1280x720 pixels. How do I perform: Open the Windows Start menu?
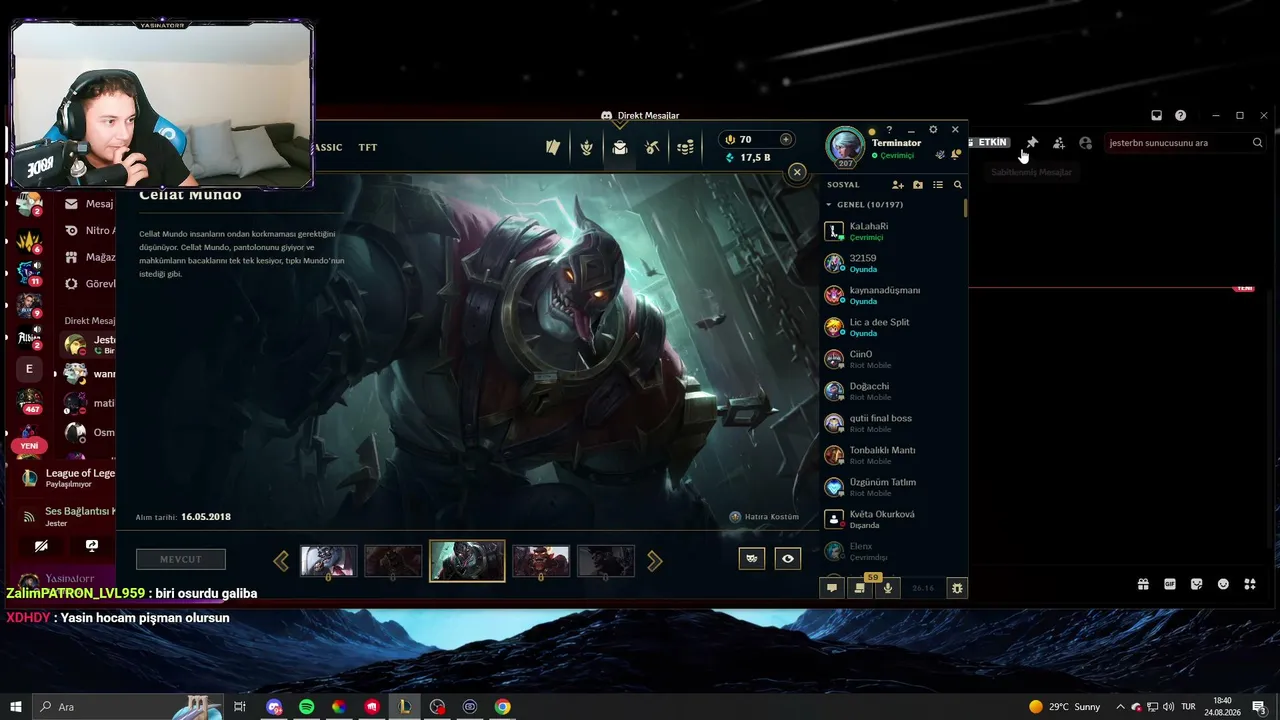coord(16,707)
